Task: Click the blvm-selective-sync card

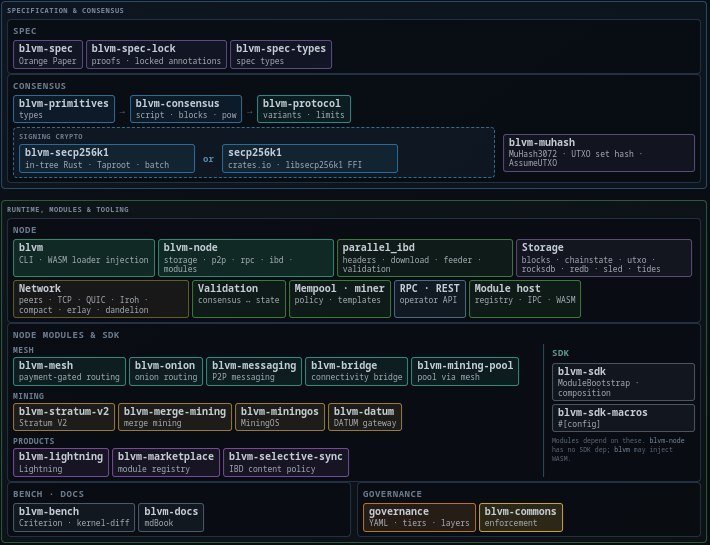Action: 286,463
